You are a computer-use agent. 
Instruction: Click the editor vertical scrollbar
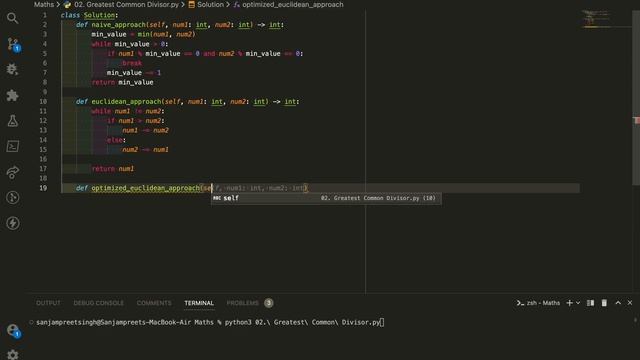tap(636, 98)
